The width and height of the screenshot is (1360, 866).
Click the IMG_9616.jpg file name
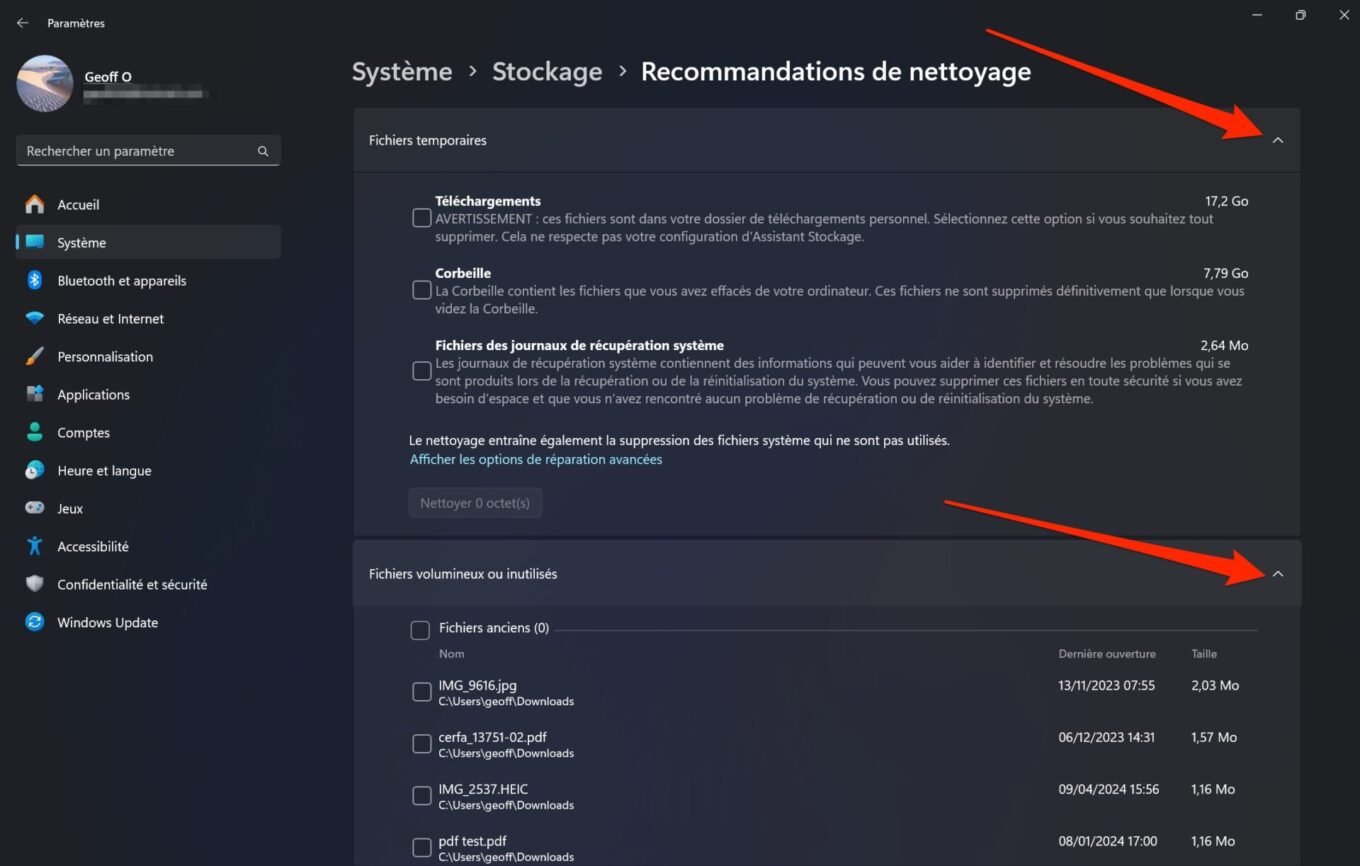point(478,685)
